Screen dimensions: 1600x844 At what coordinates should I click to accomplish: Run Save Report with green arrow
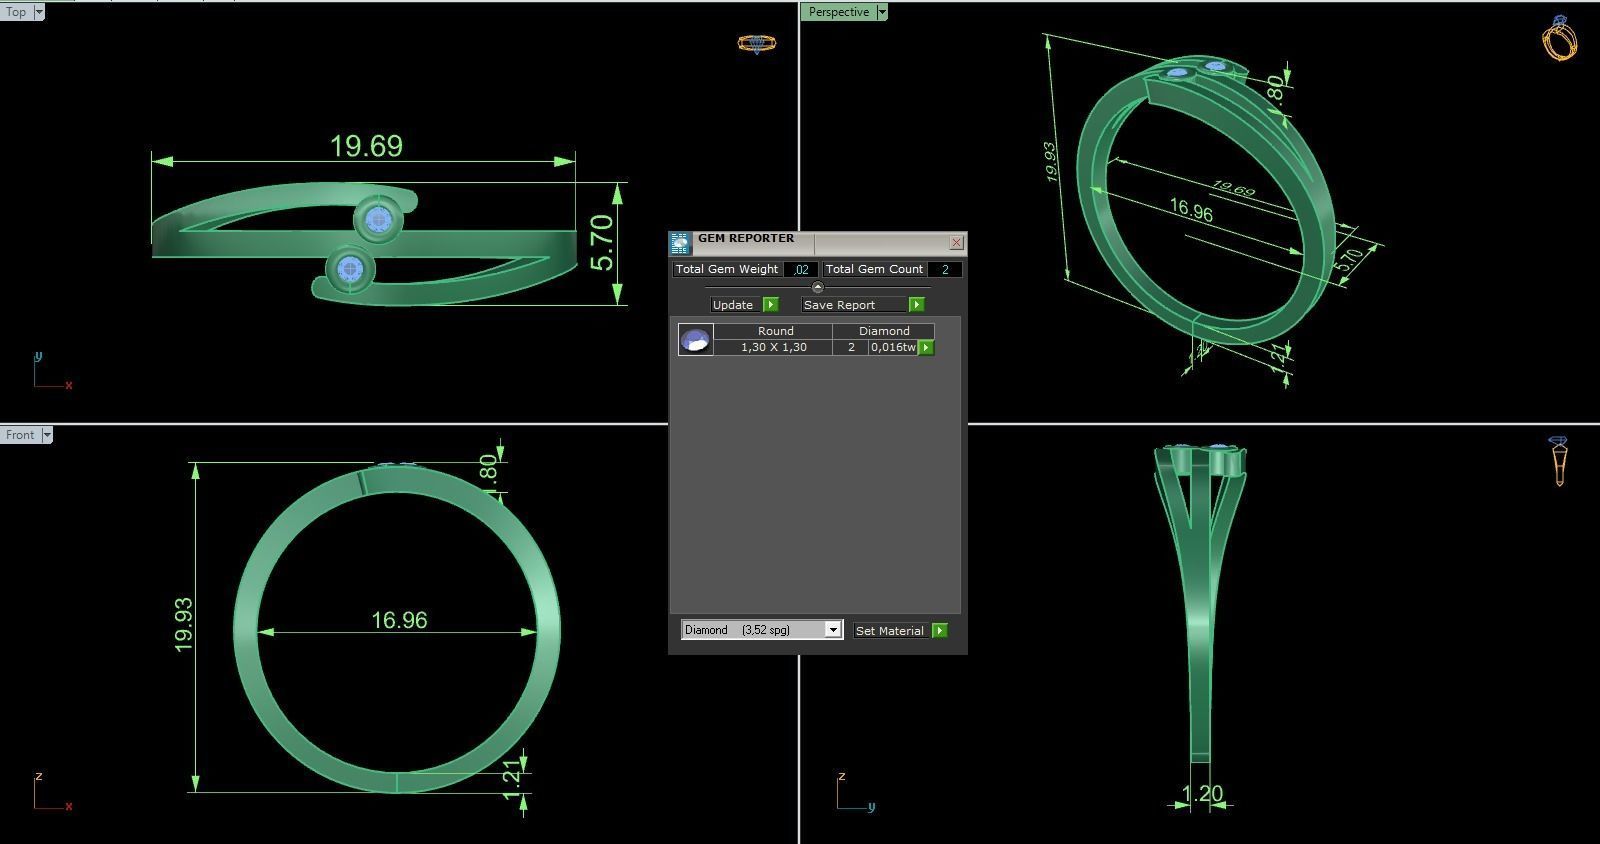[x=916, y=305]
